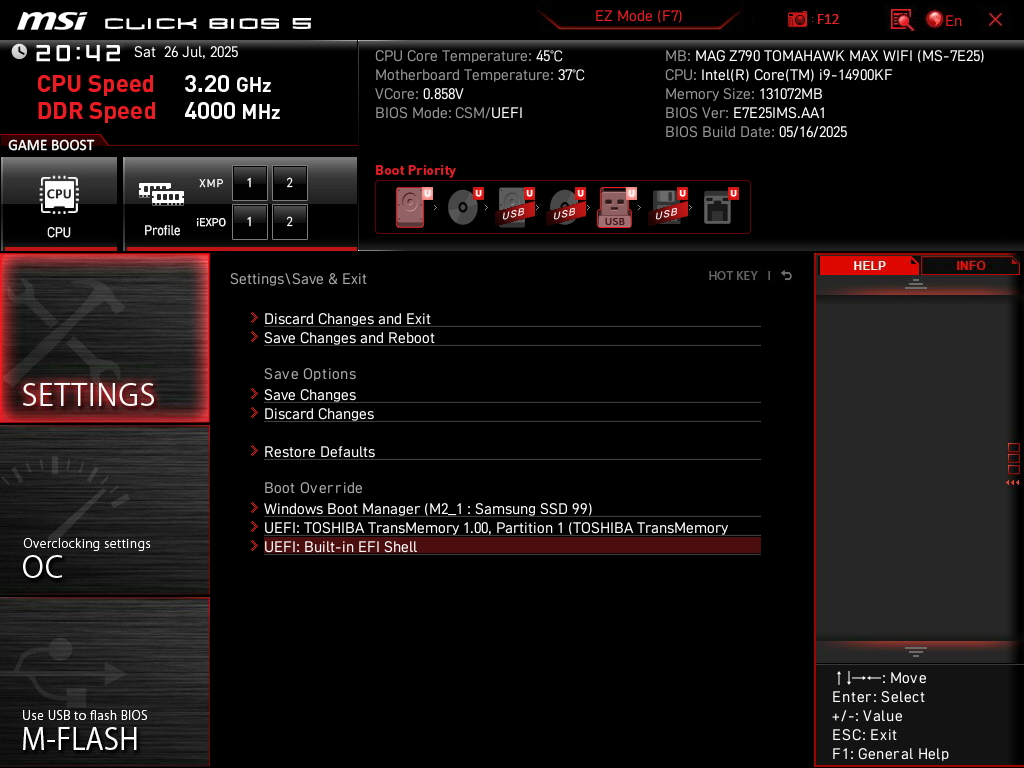Select the network boot priority icon
The width and height of the screenshot is (1024, 768).
point(719,207)
